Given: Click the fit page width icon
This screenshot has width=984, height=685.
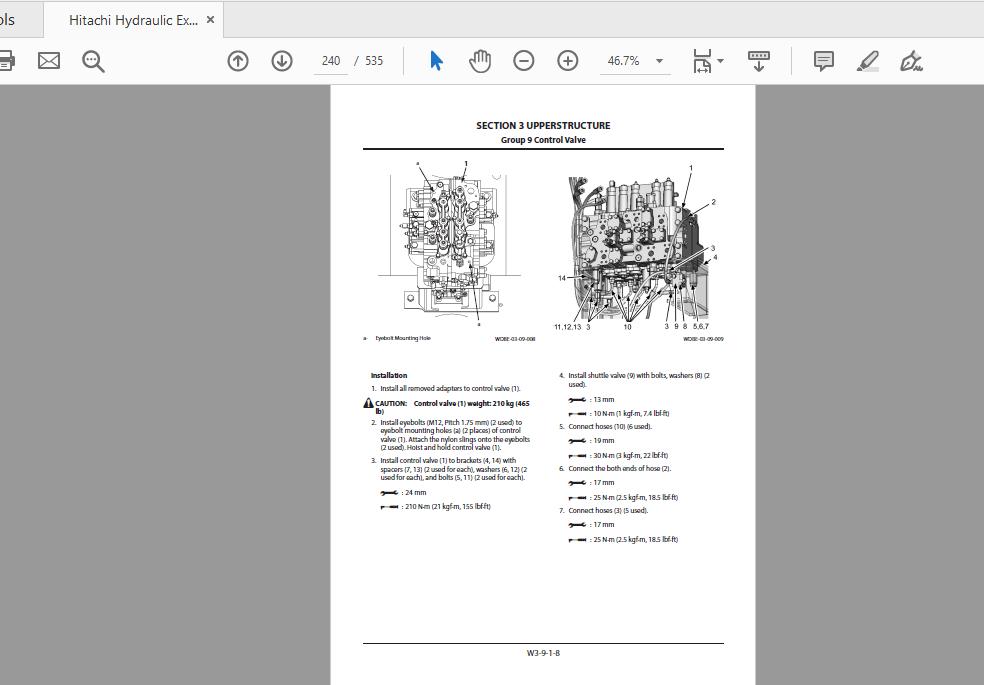Looking at the screenshot, I should [702, 61].
